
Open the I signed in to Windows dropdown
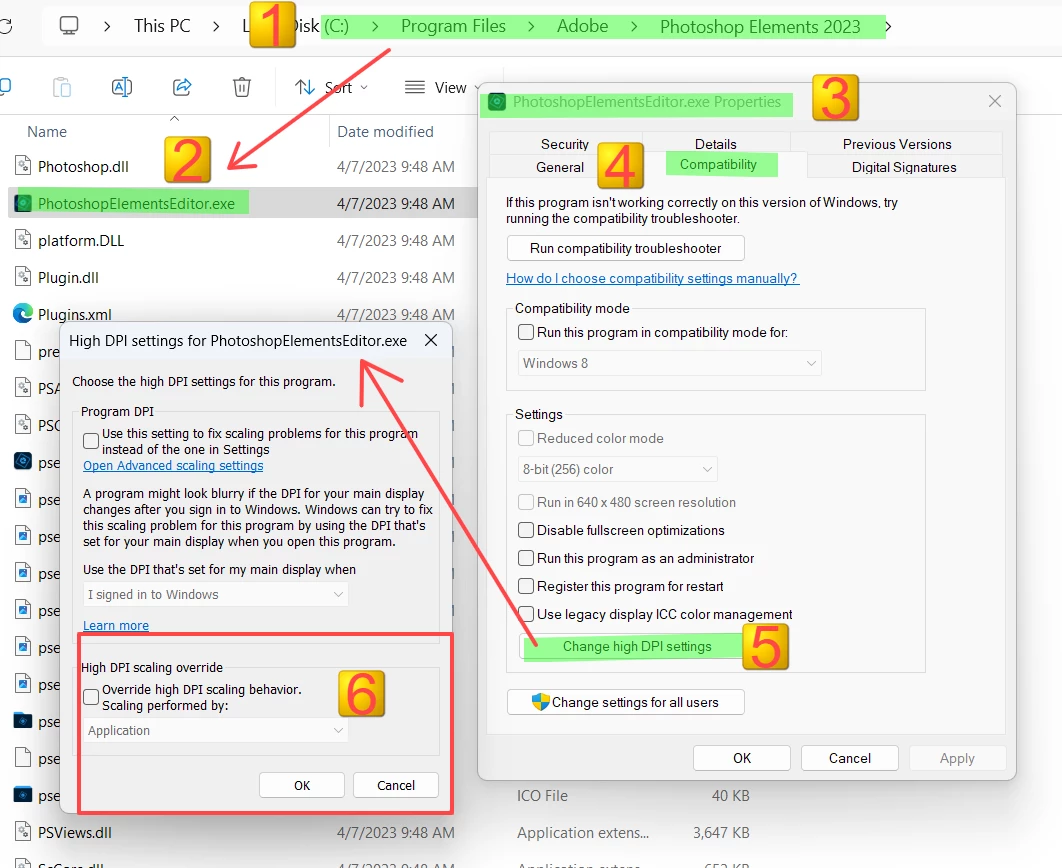coord(215,594)
